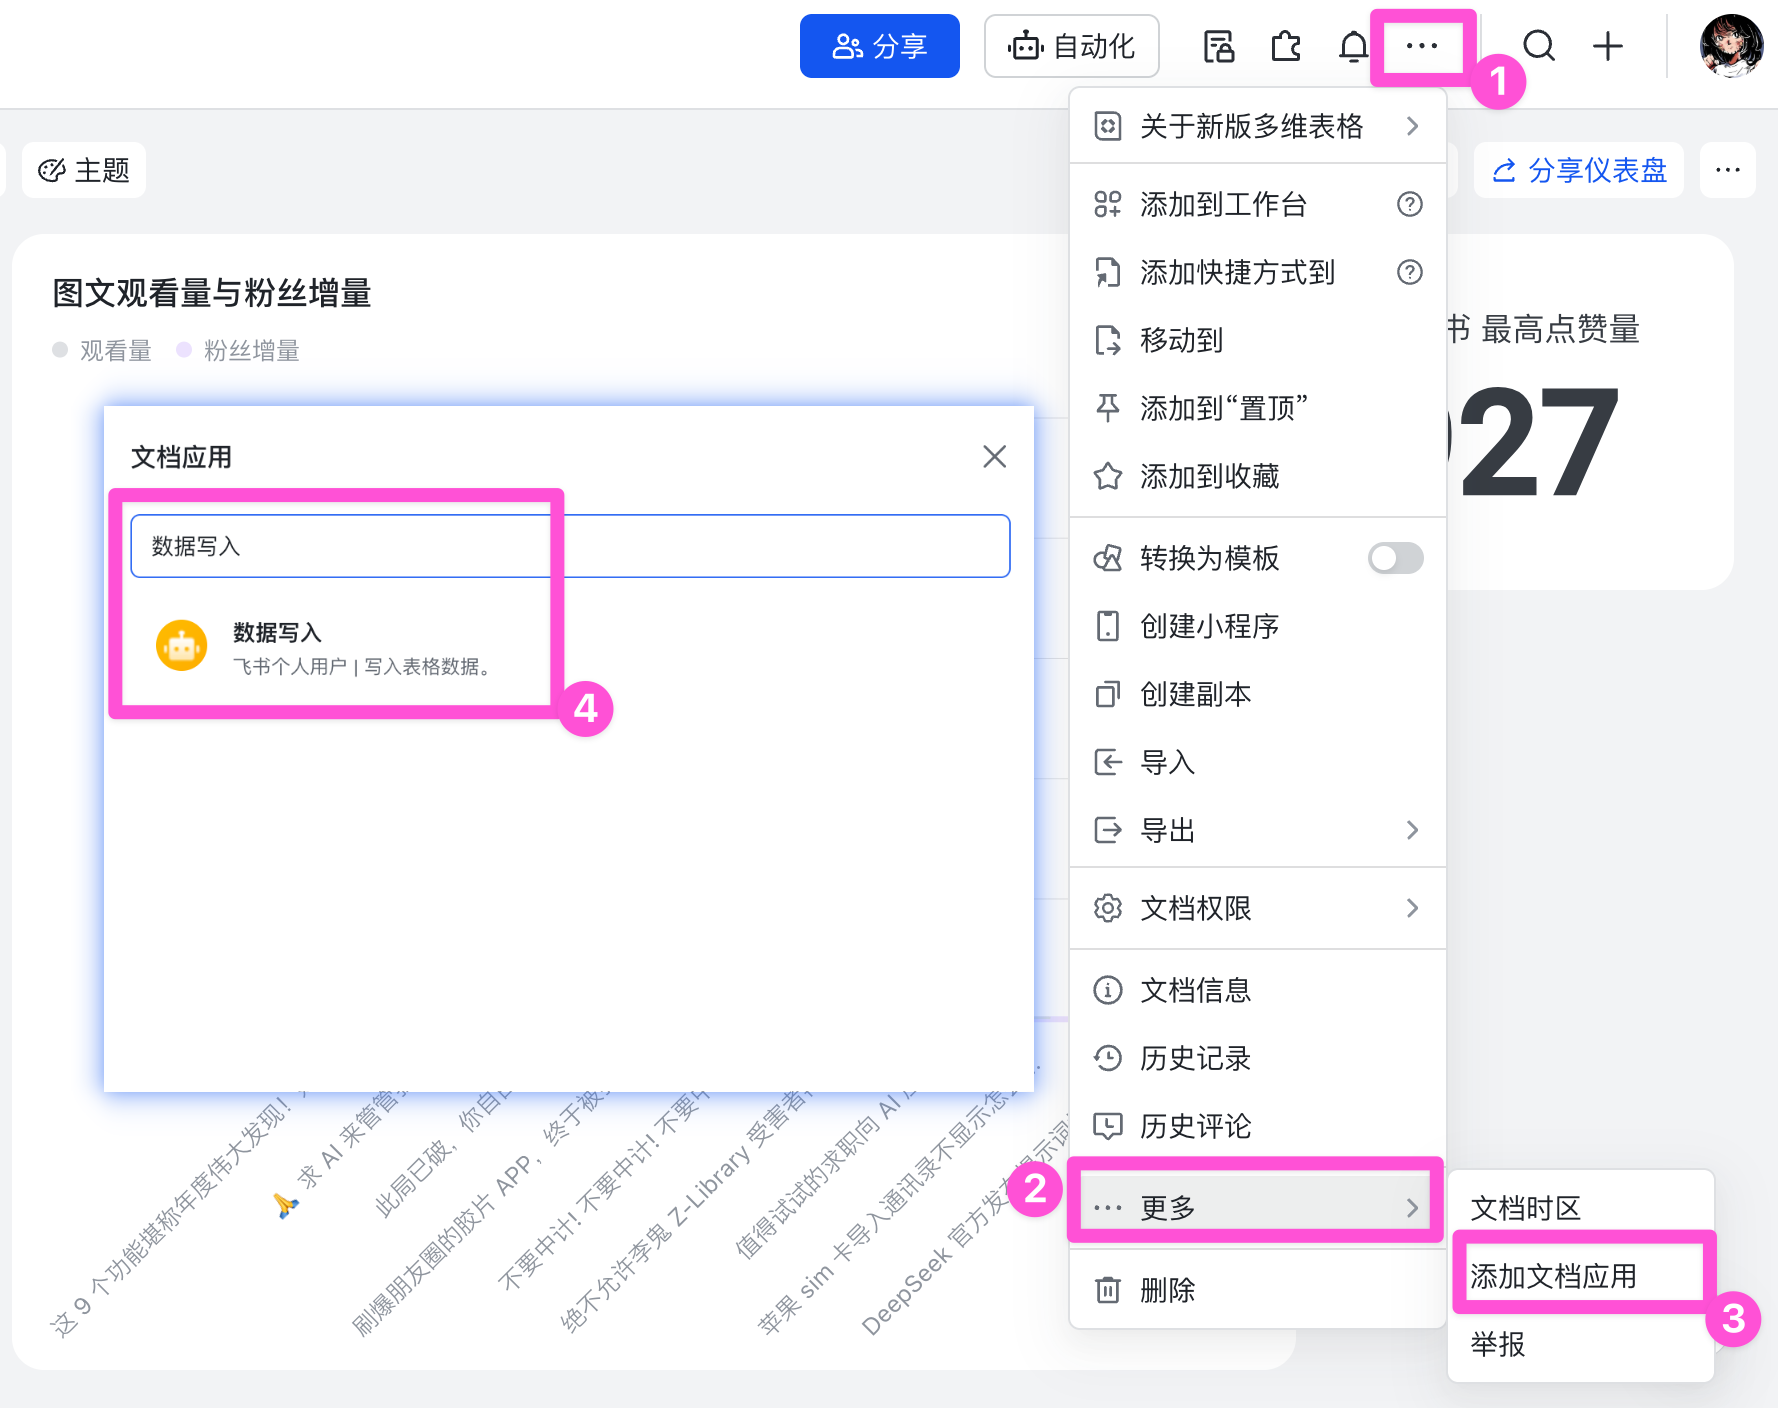The height and width of the screenshot is (1408, 1778).
Task: Click the 删除 trash icon
Action: (x=1108, y=1290)
